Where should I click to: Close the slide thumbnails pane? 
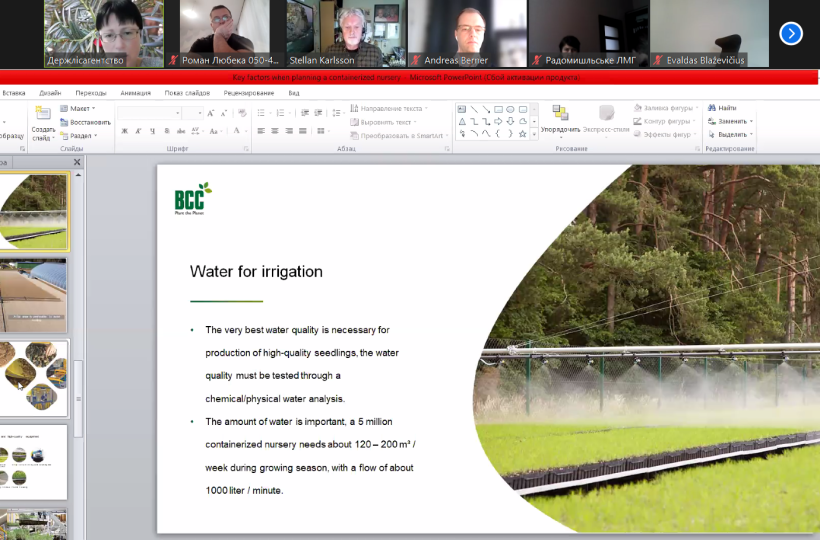[77, 162]
